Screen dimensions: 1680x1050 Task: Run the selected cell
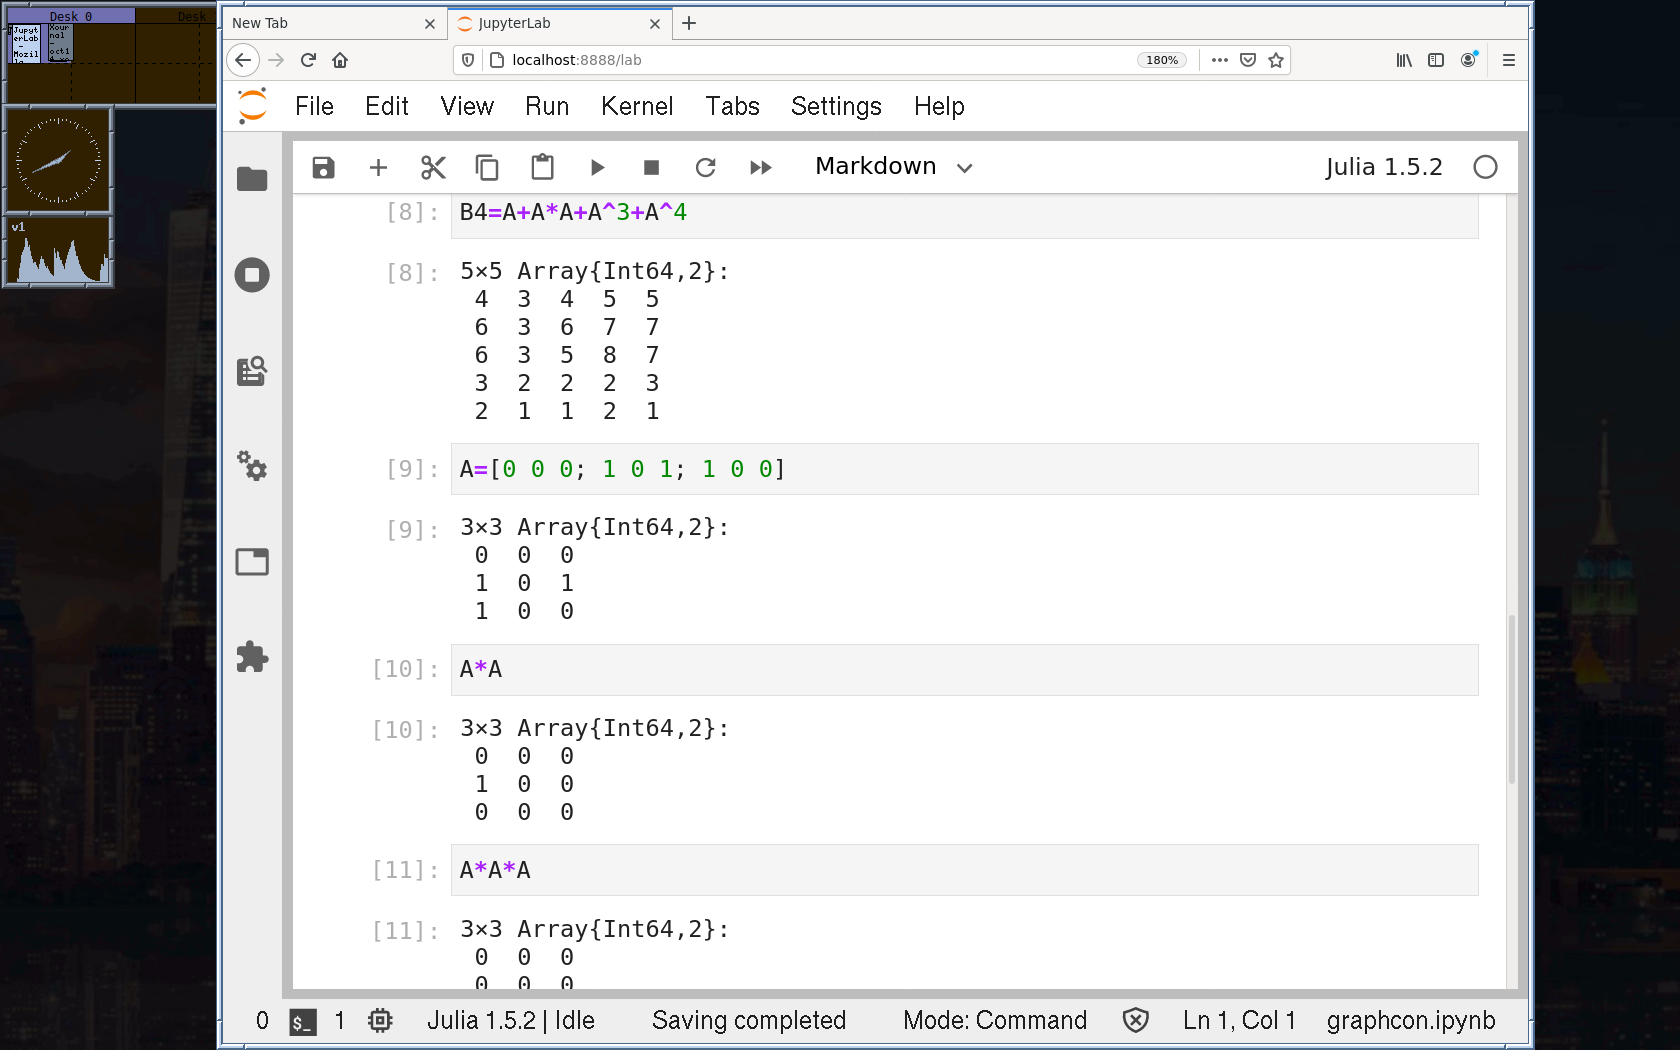pyautogui.click(x=597, y=168)
